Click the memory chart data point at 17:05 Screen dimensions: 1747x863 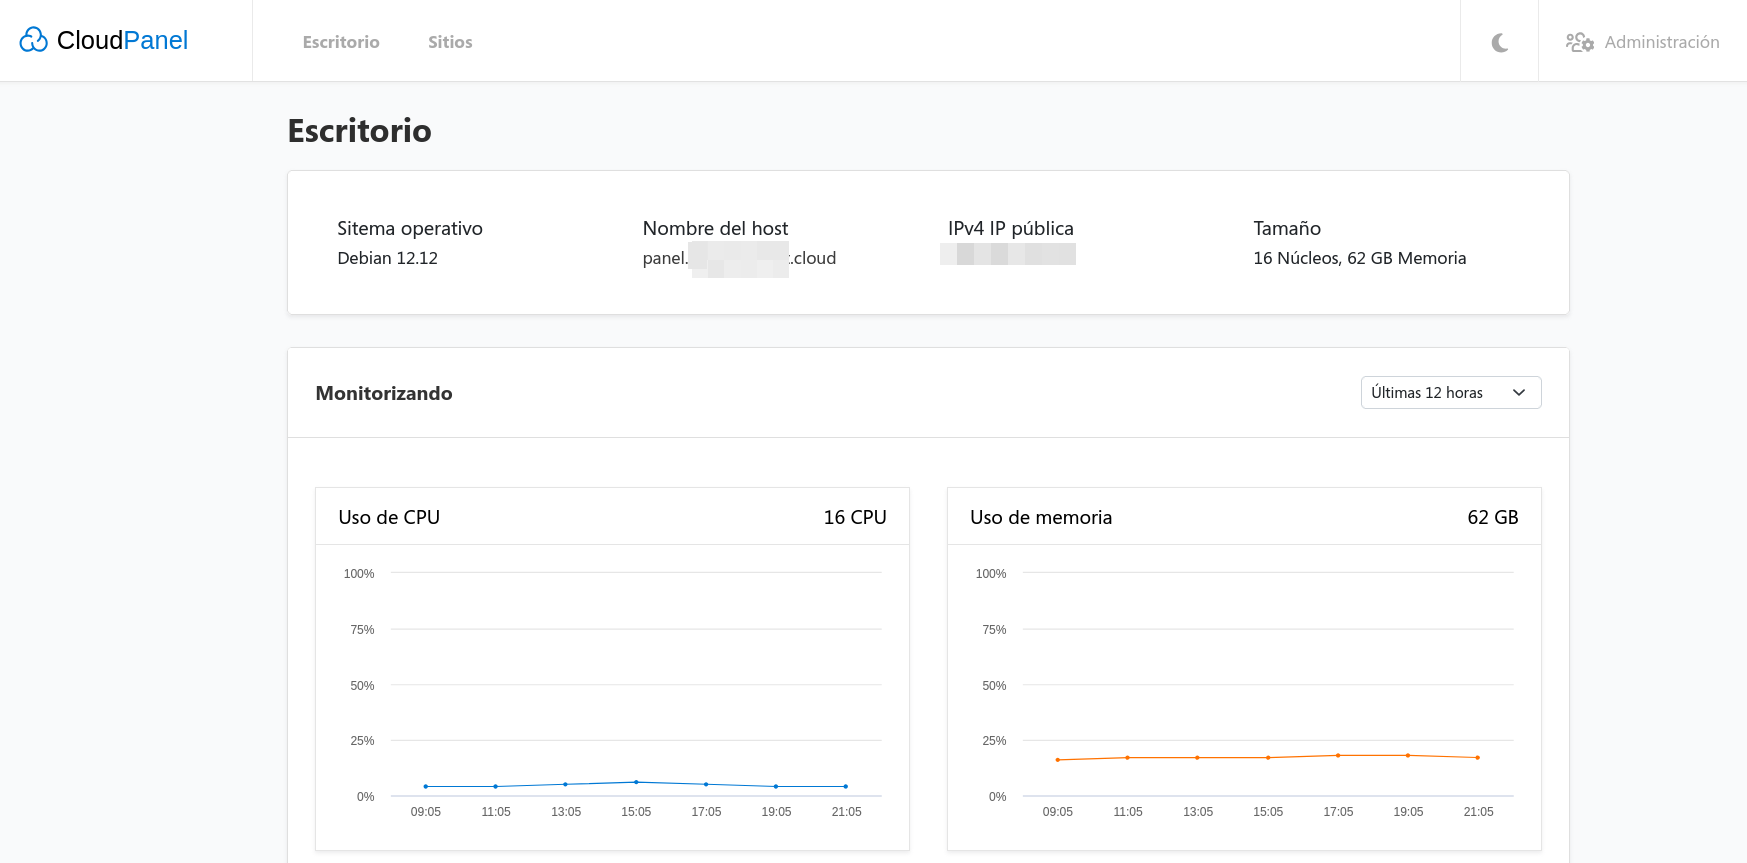(1338, 755)
